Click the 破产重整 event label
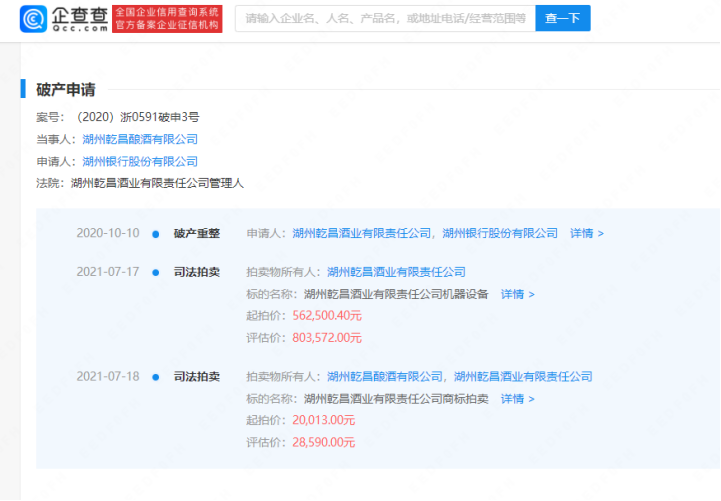 pos(196,233)
